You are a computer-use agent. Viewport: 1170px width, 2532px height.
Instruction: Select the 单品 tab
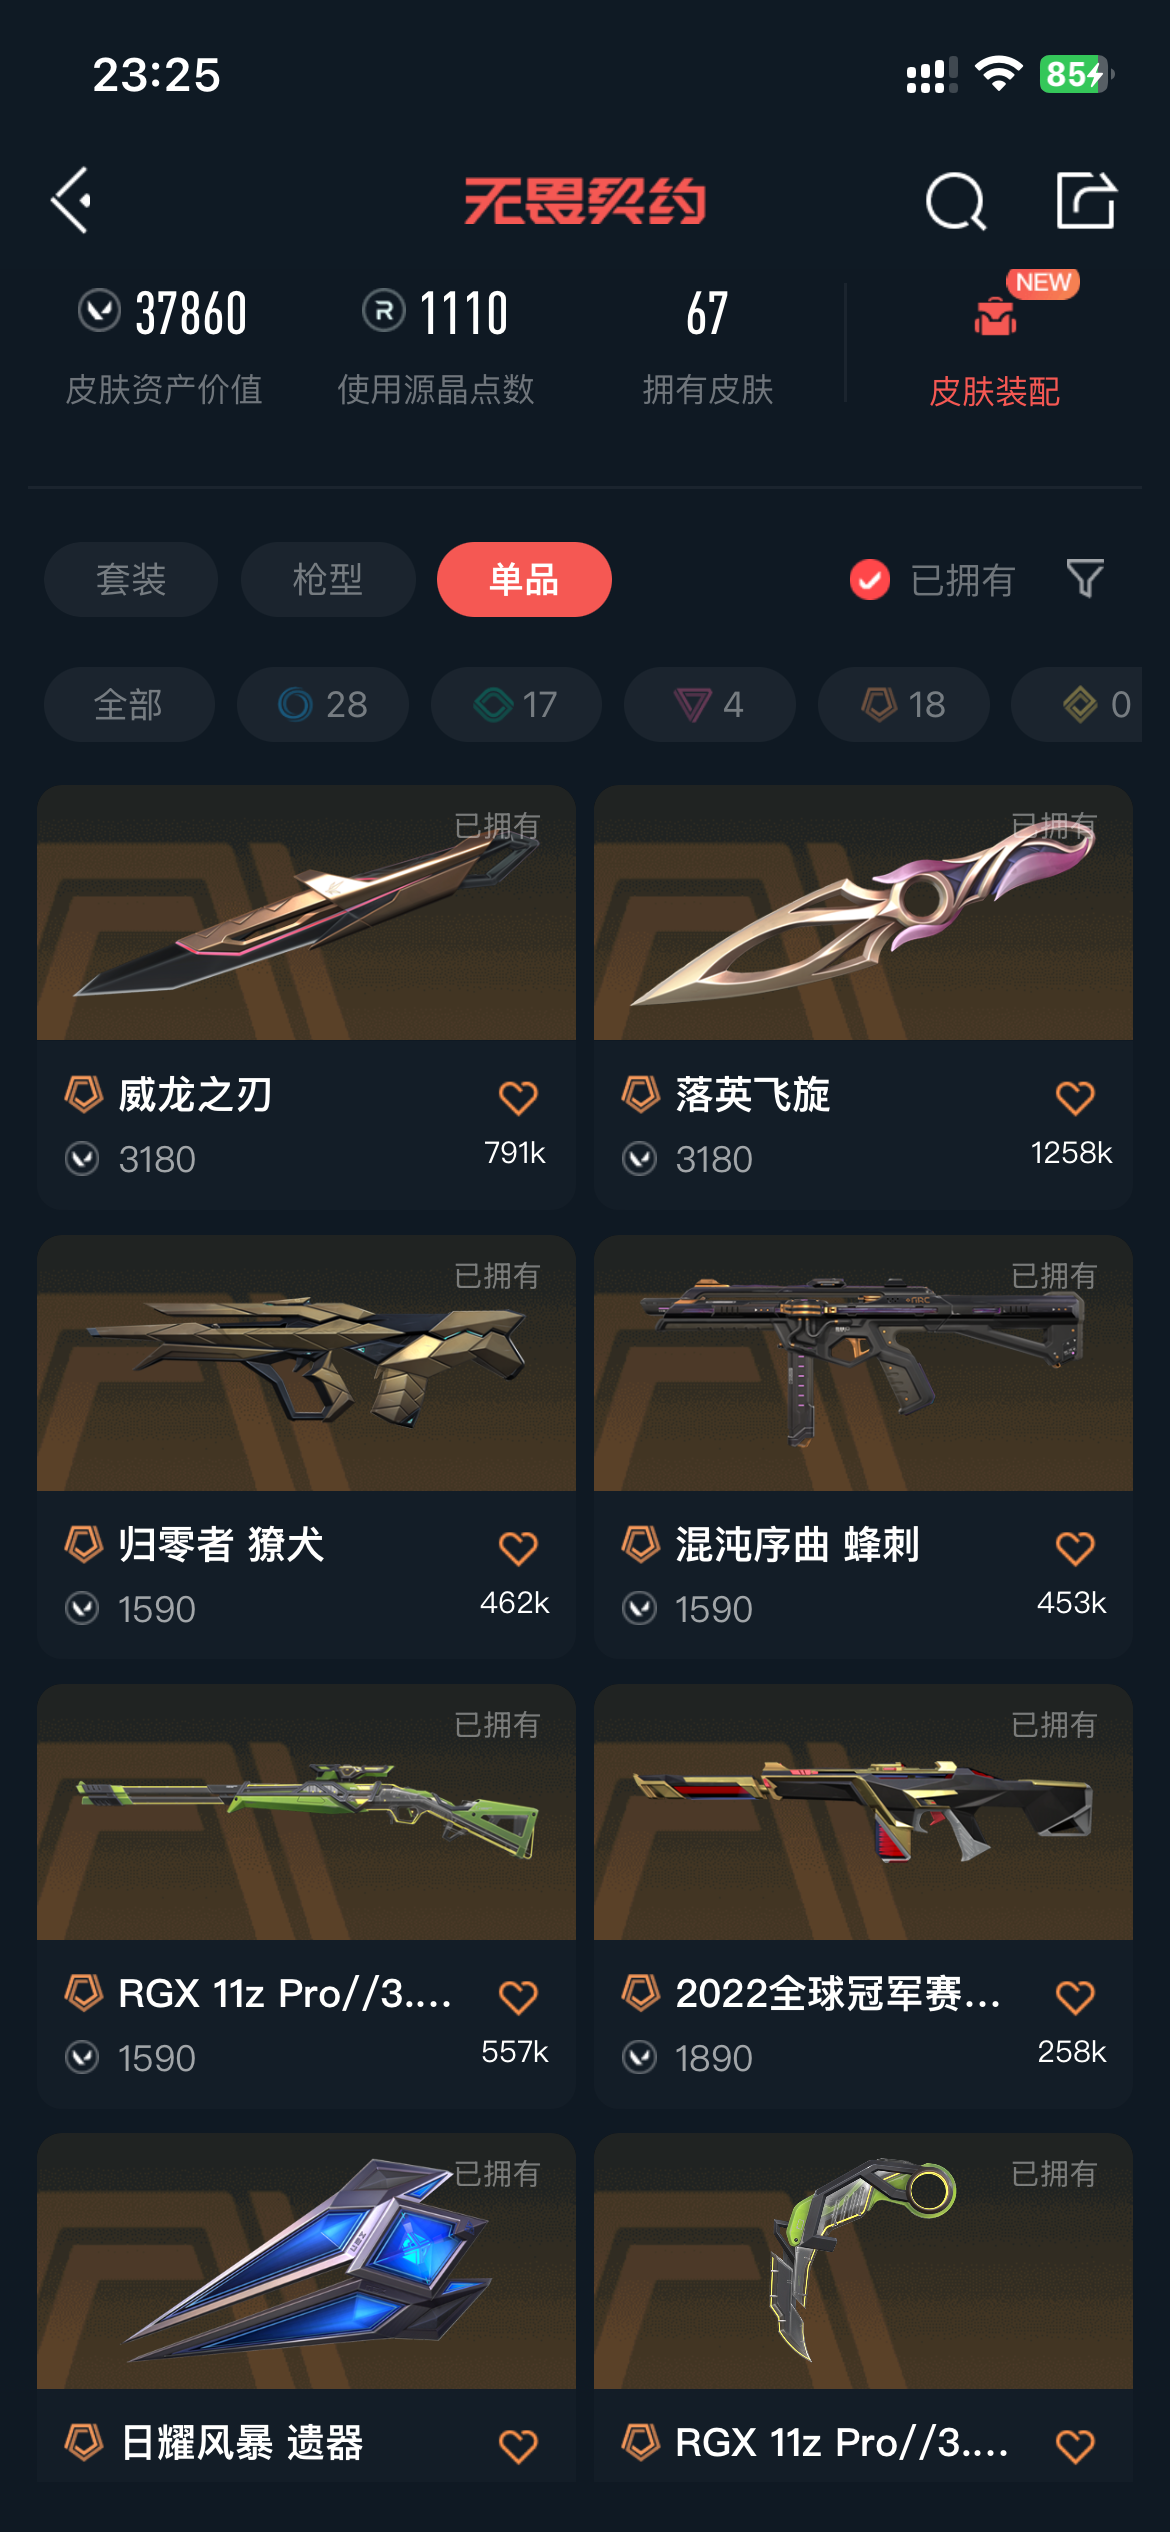524,580
